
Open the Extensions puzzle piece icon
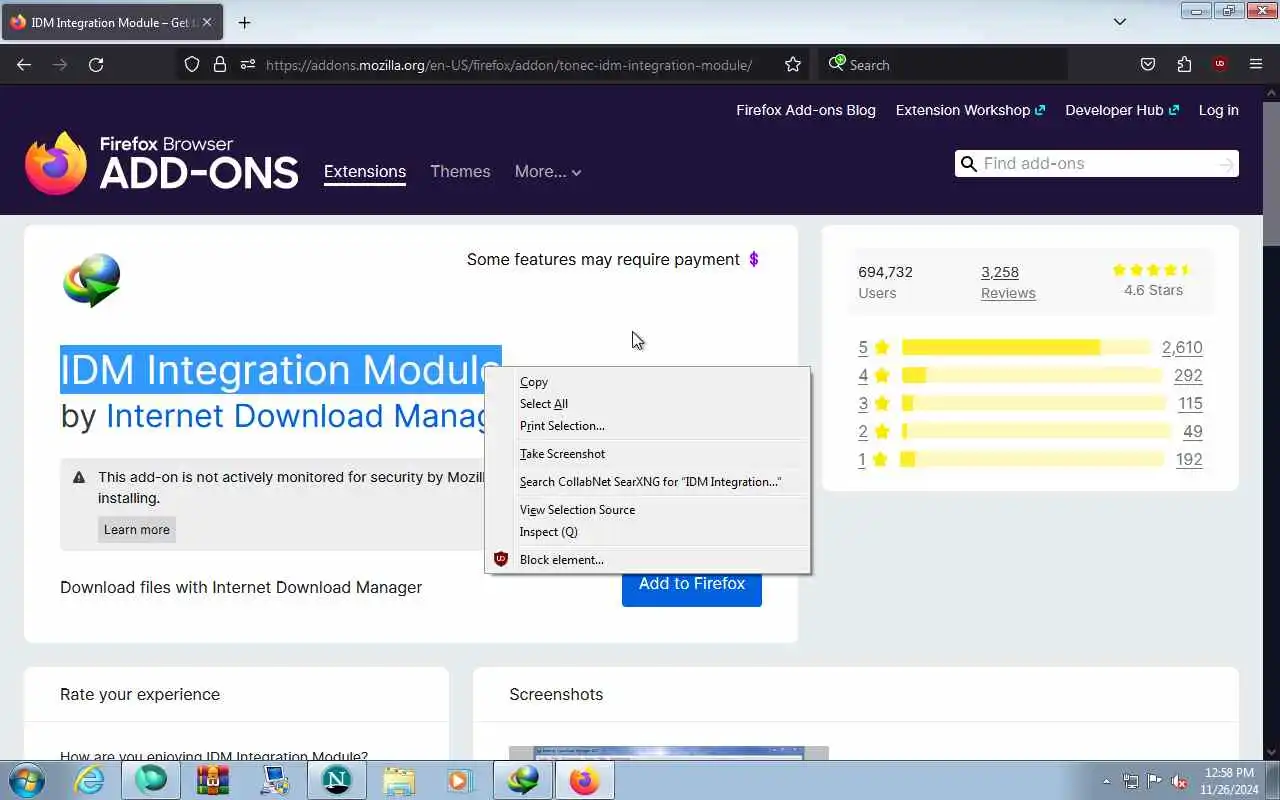click(1184, 64)
